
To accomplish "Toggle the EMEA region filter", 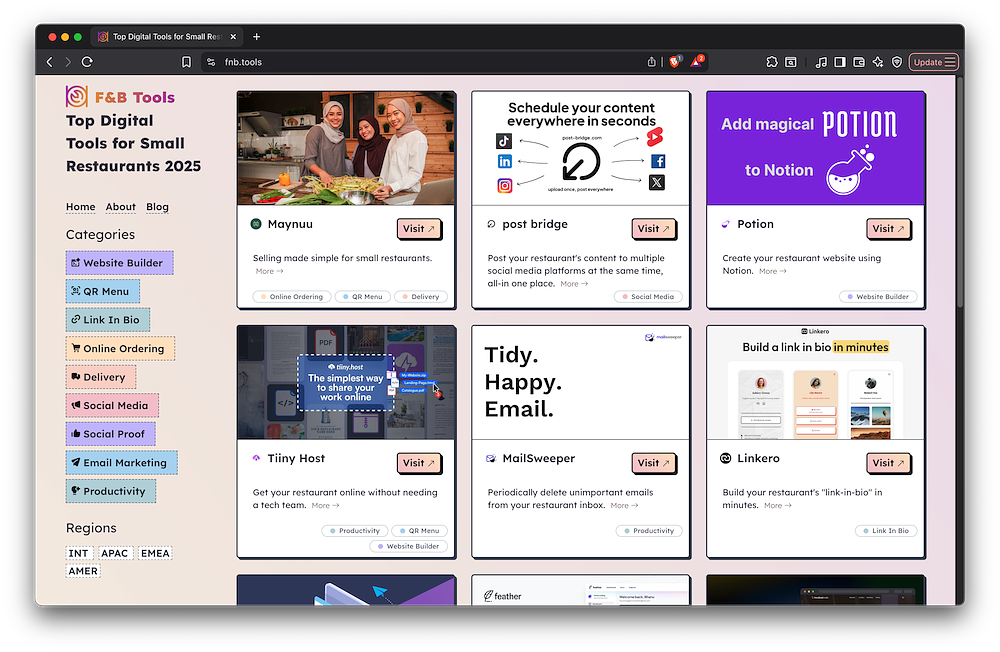I will tap(154, 553).
